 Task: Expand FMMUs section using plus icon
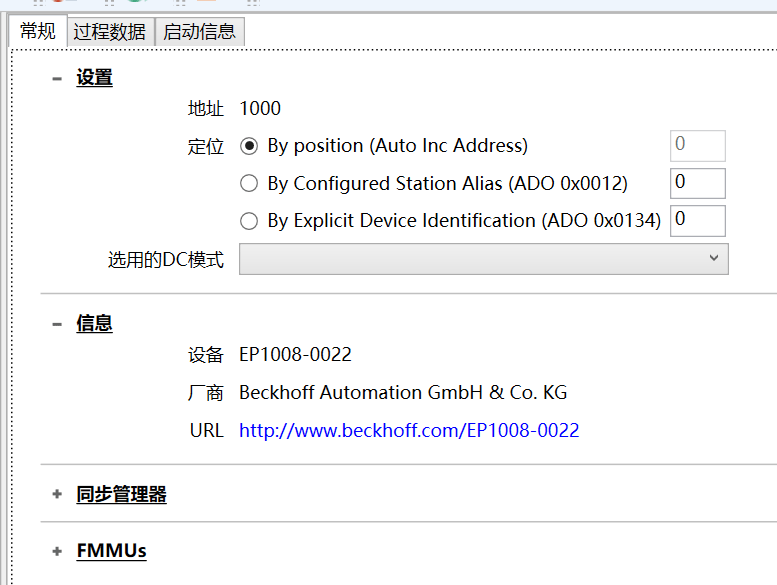(x=57, y=551)
